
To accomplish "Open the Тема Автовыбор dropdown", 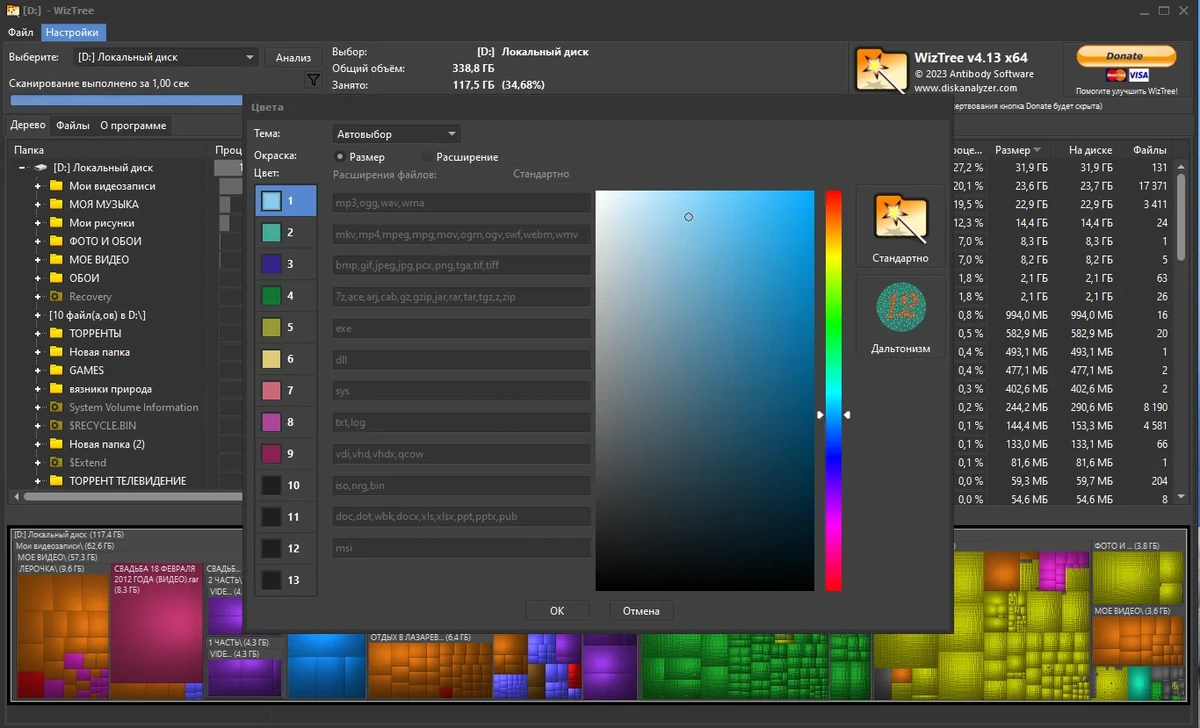I will tap(397, 133).
